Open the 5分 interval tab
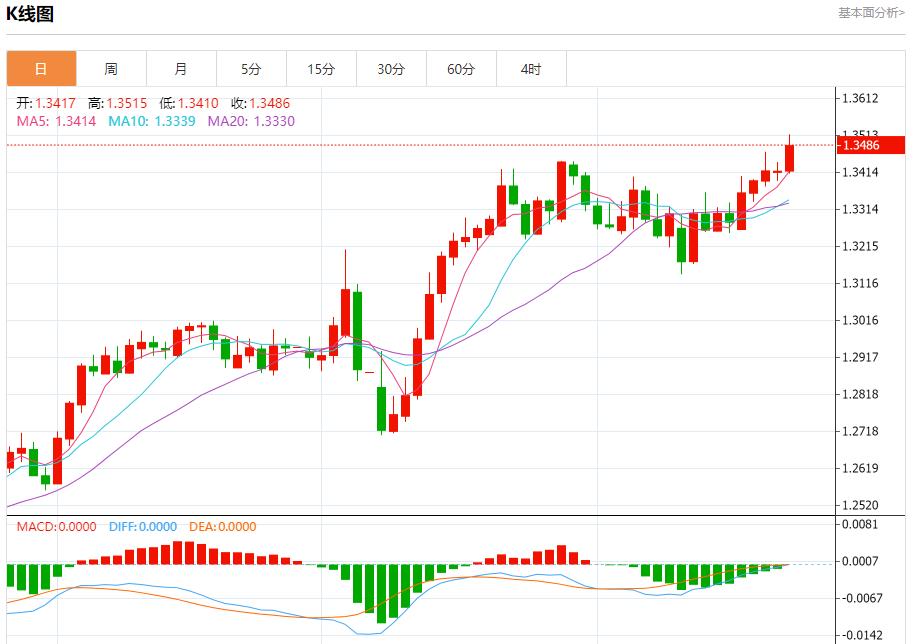Image resolution: width=913 pixels, height=644 pixels. click(x=251, y=69)
